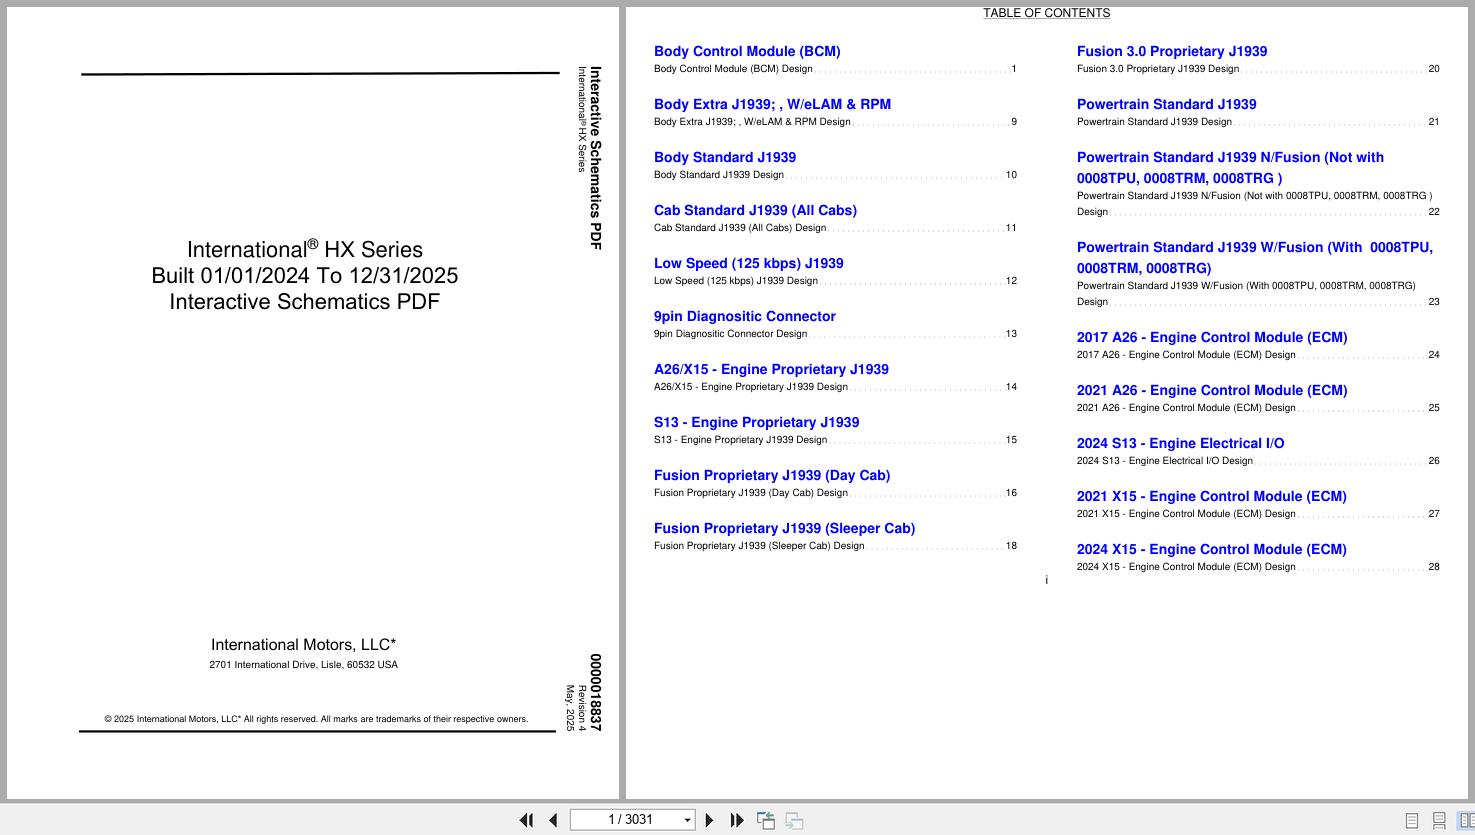The height and width of the screenshot is (835, 1475).
Task: Go to the previous page
Action: 553,820
